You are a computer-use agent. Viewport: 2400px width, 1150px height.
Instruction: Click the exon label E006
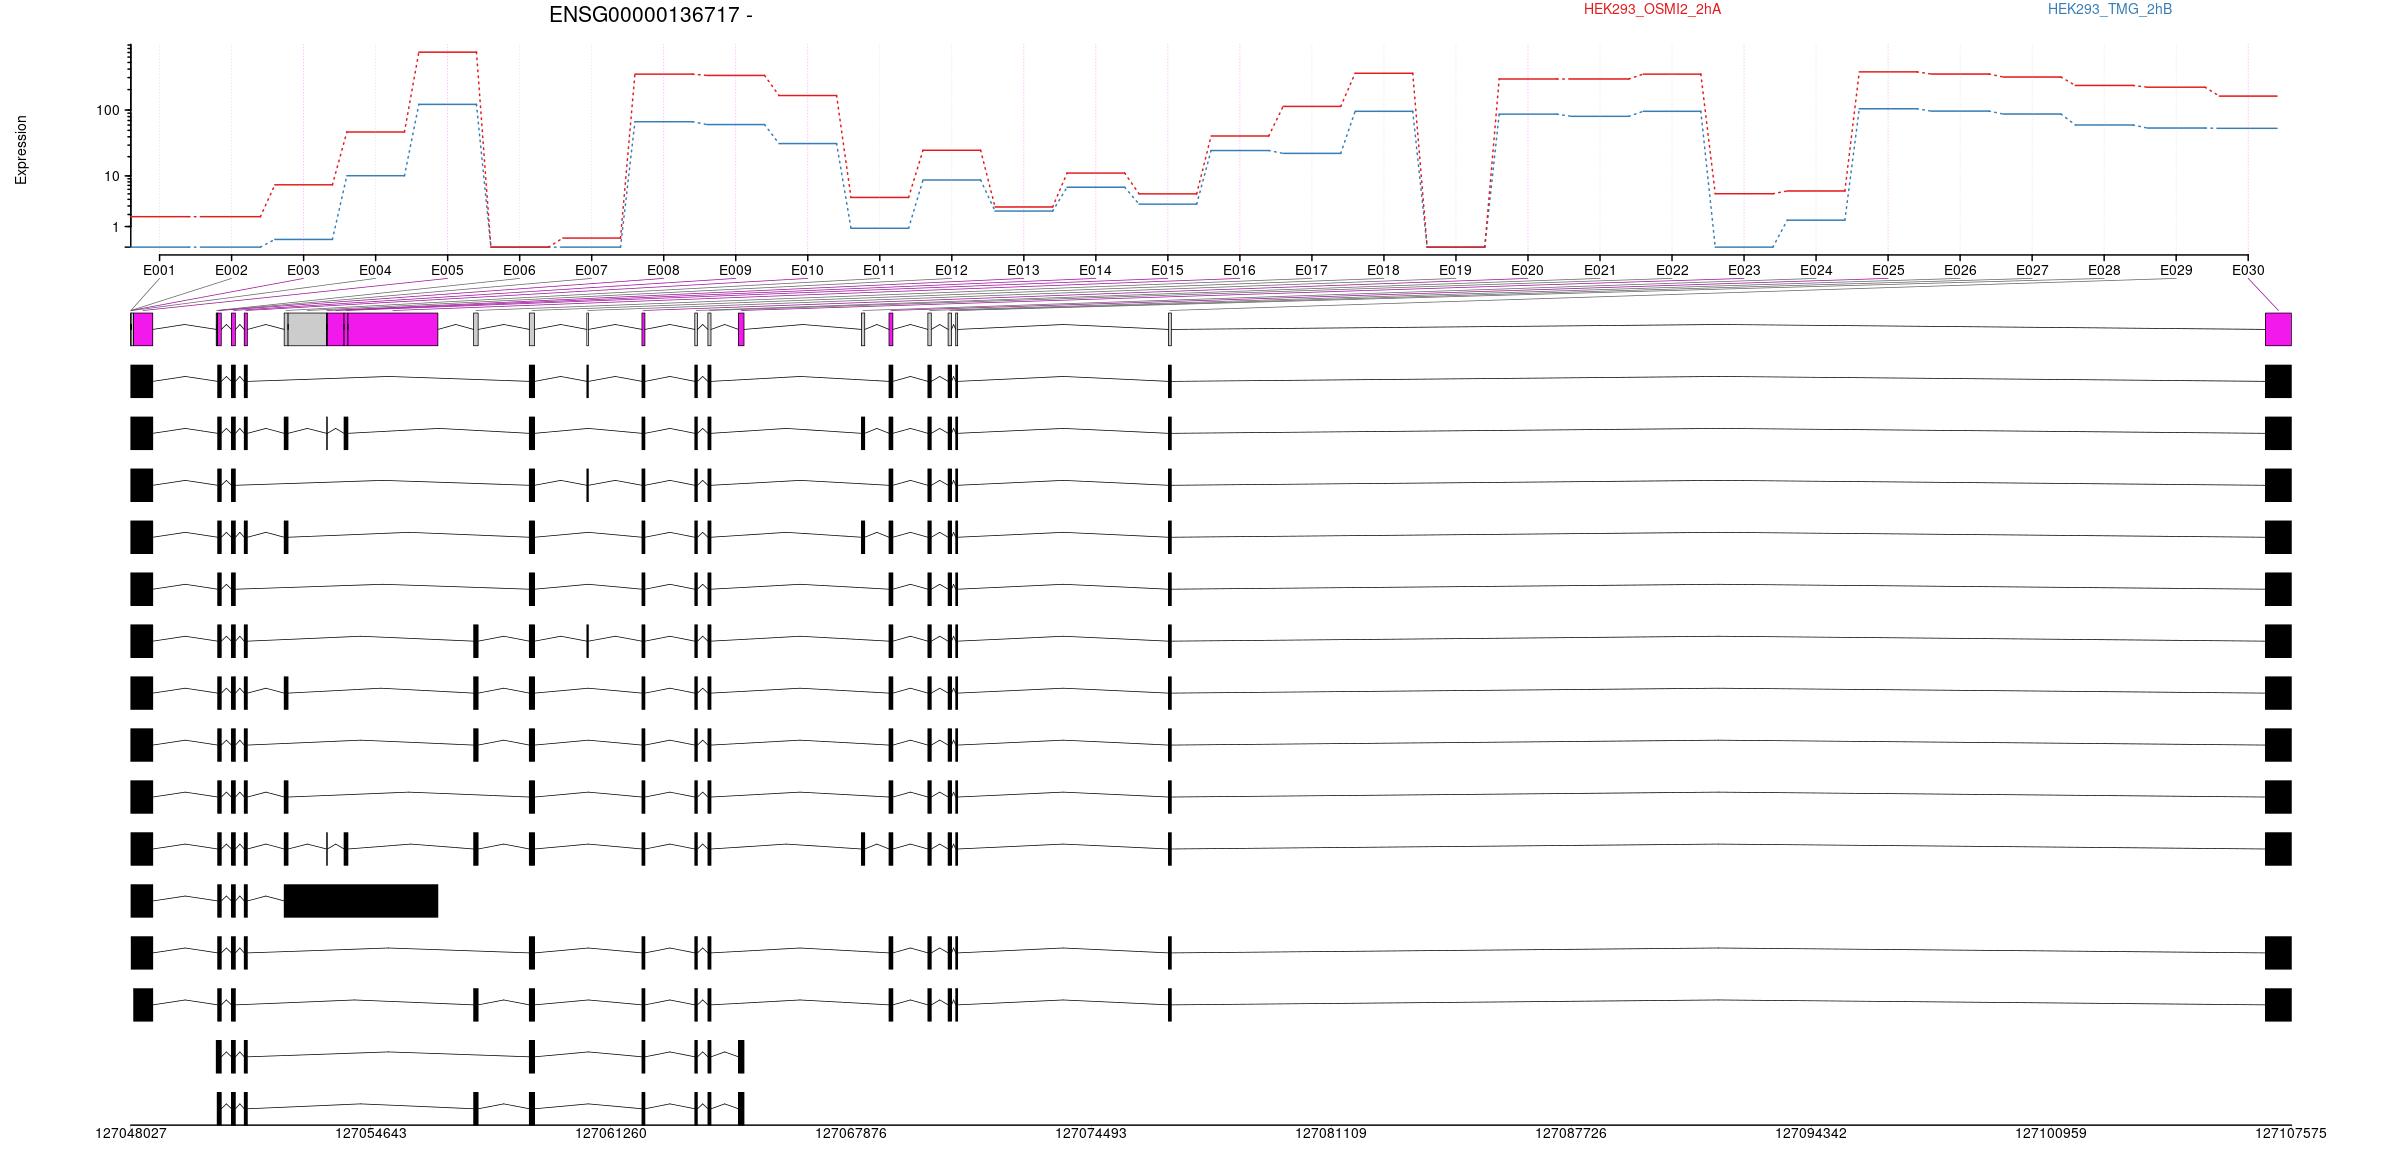(x=519, y=270)
